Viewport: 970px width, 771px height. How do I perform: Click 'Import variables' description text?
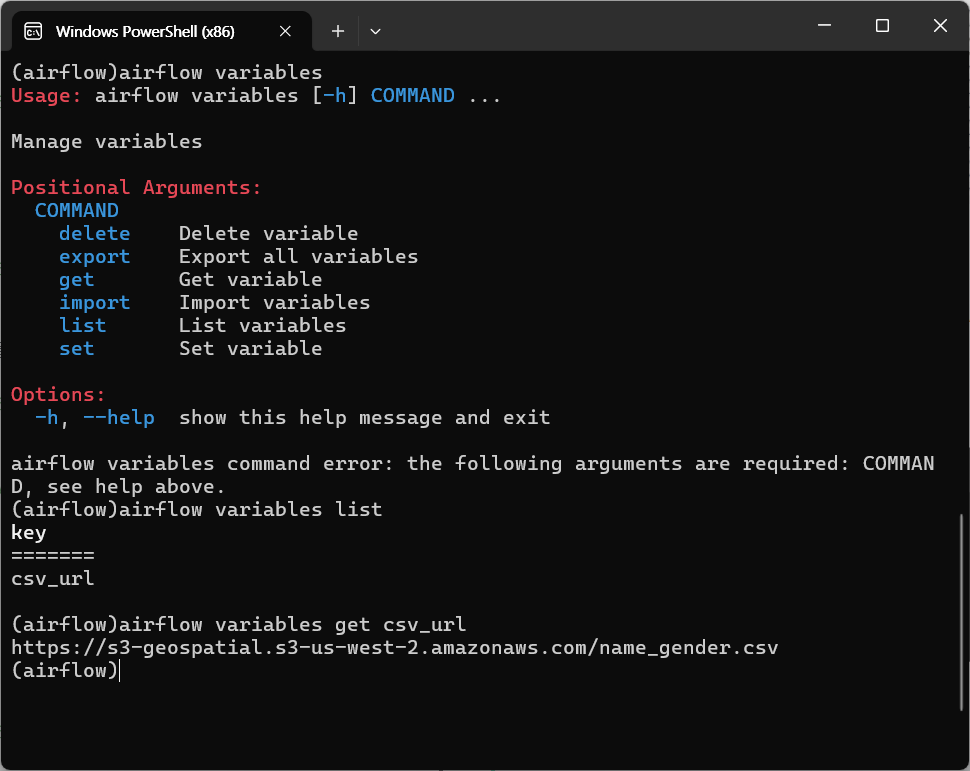point(275,303)
